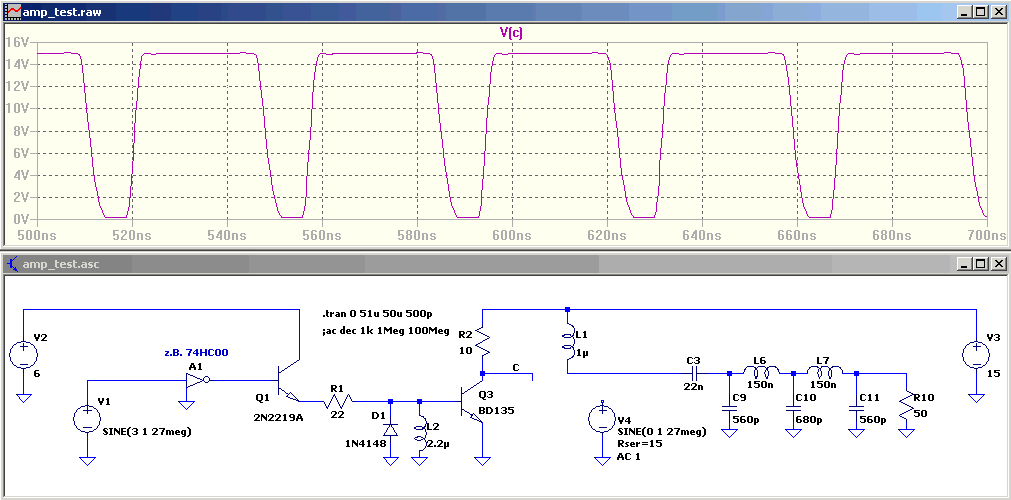Select voltage source V4 symbol
The width and height of the screenshot is (1011, 500).
[x=602, y=419]
